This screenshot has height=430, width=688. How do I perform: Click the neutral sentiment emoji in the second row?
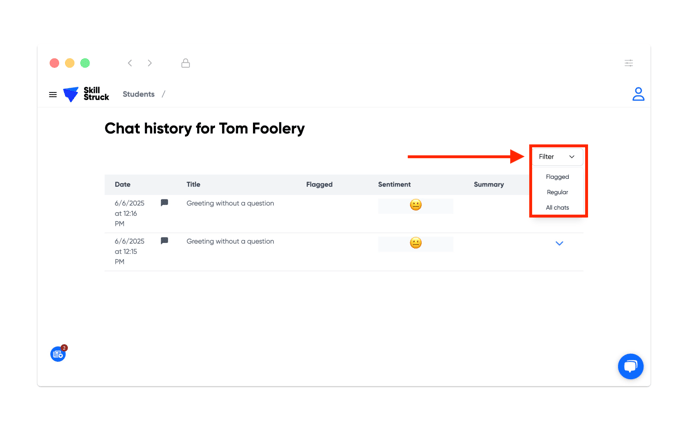click(x=416, y=243)
